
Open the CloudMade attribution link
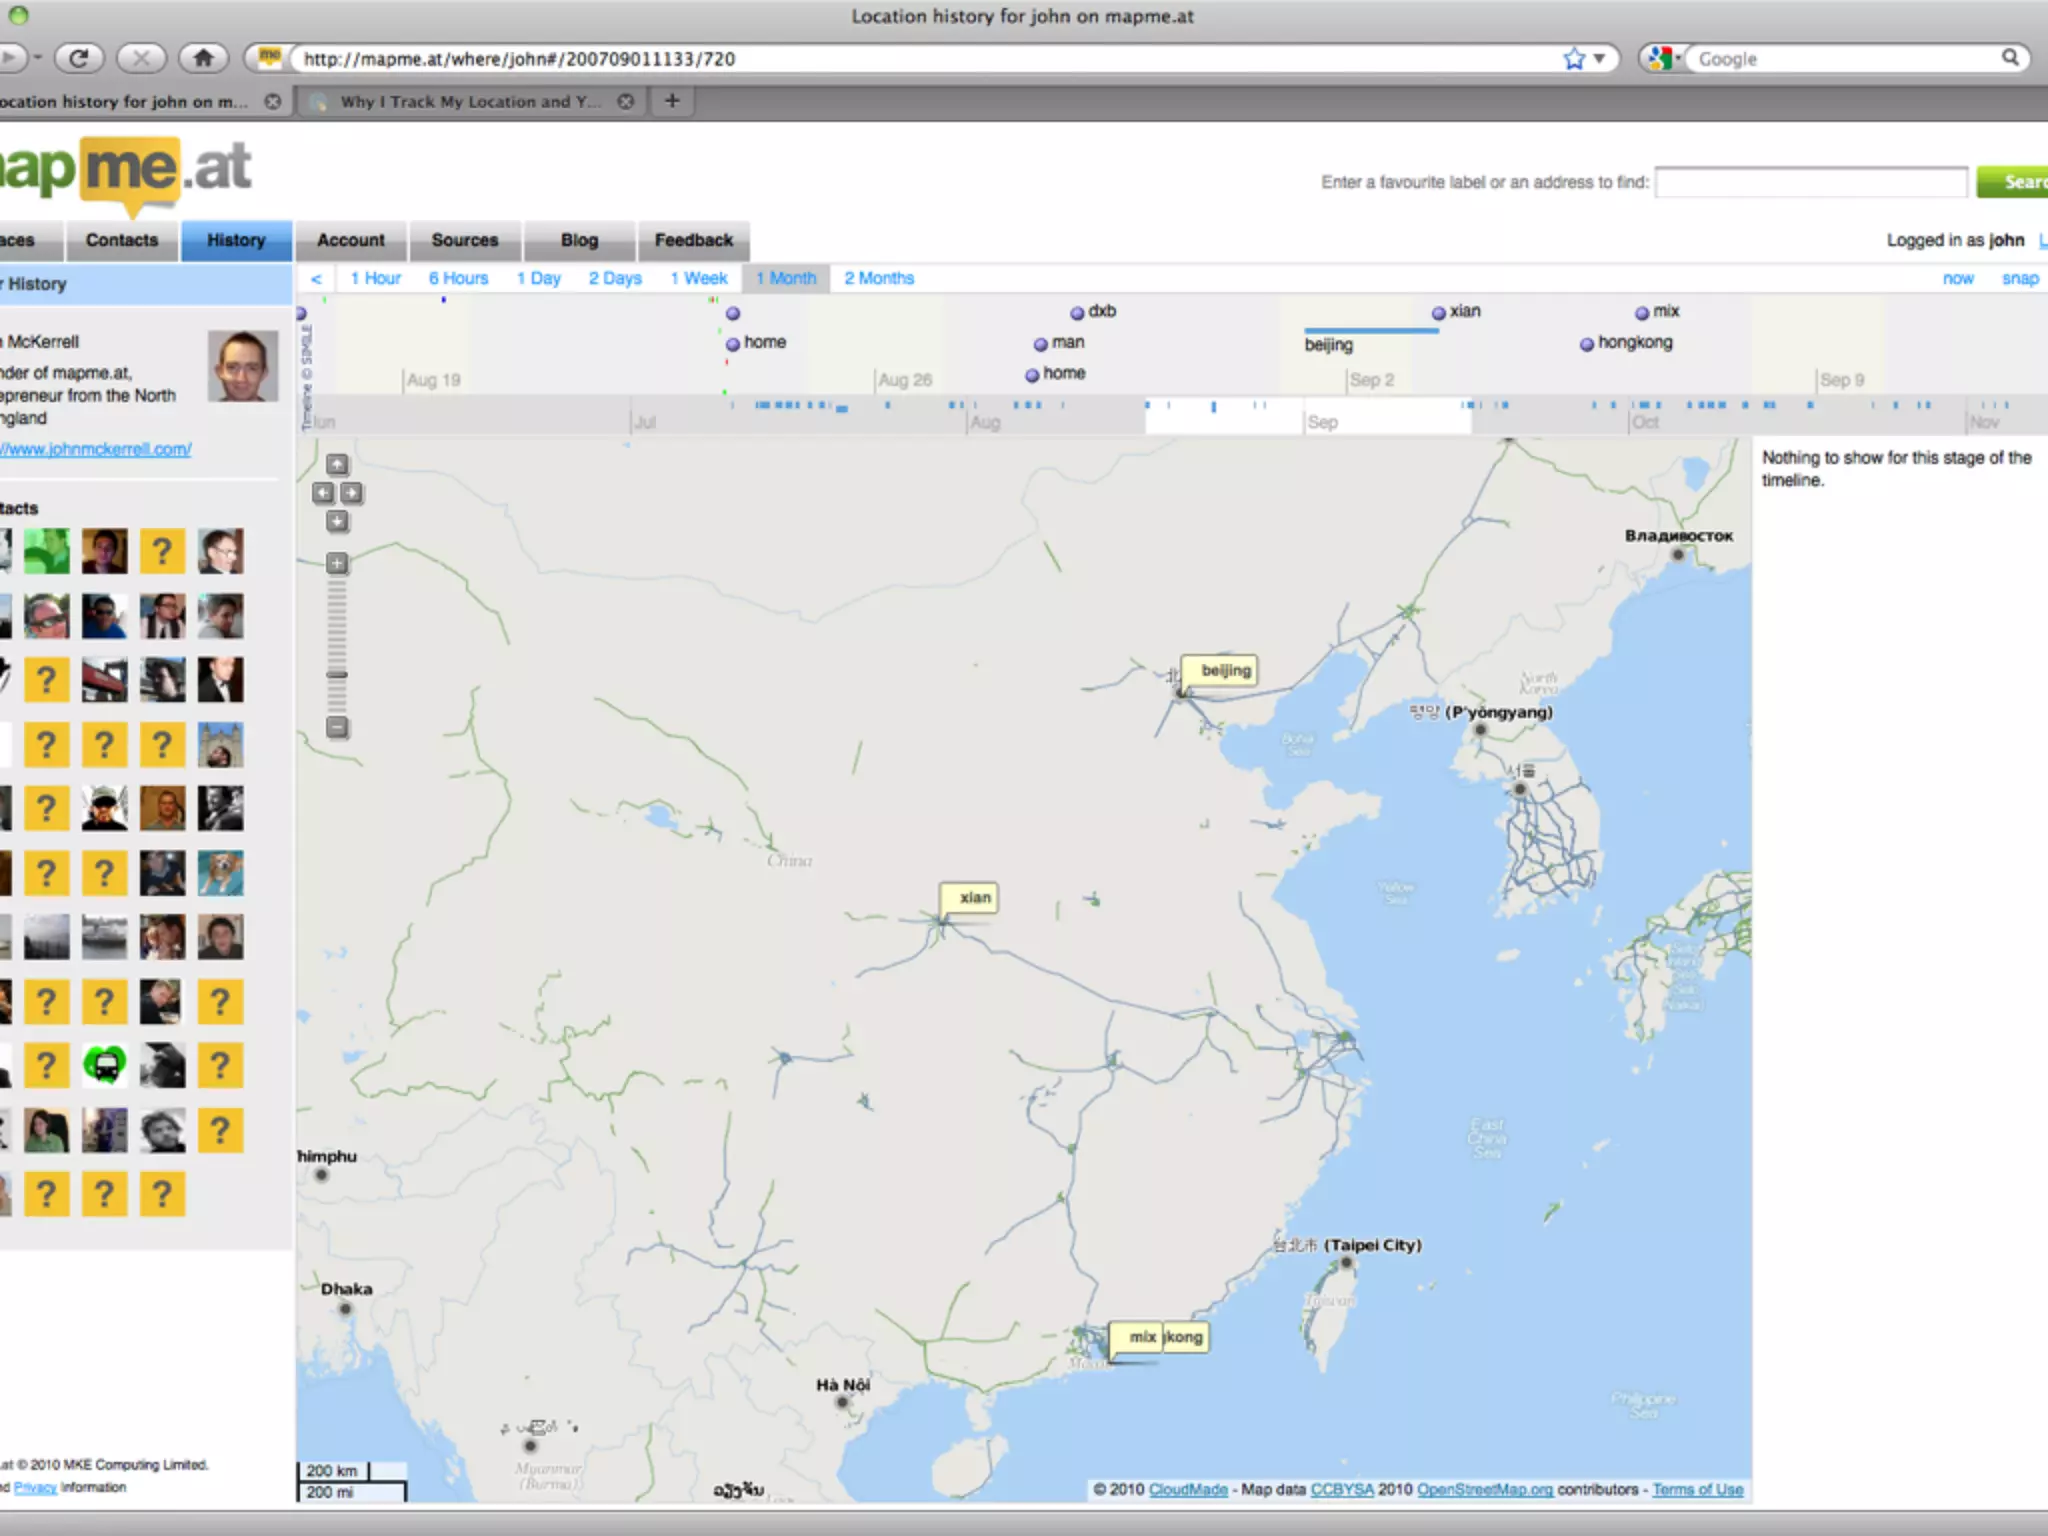point(1188,1489)
